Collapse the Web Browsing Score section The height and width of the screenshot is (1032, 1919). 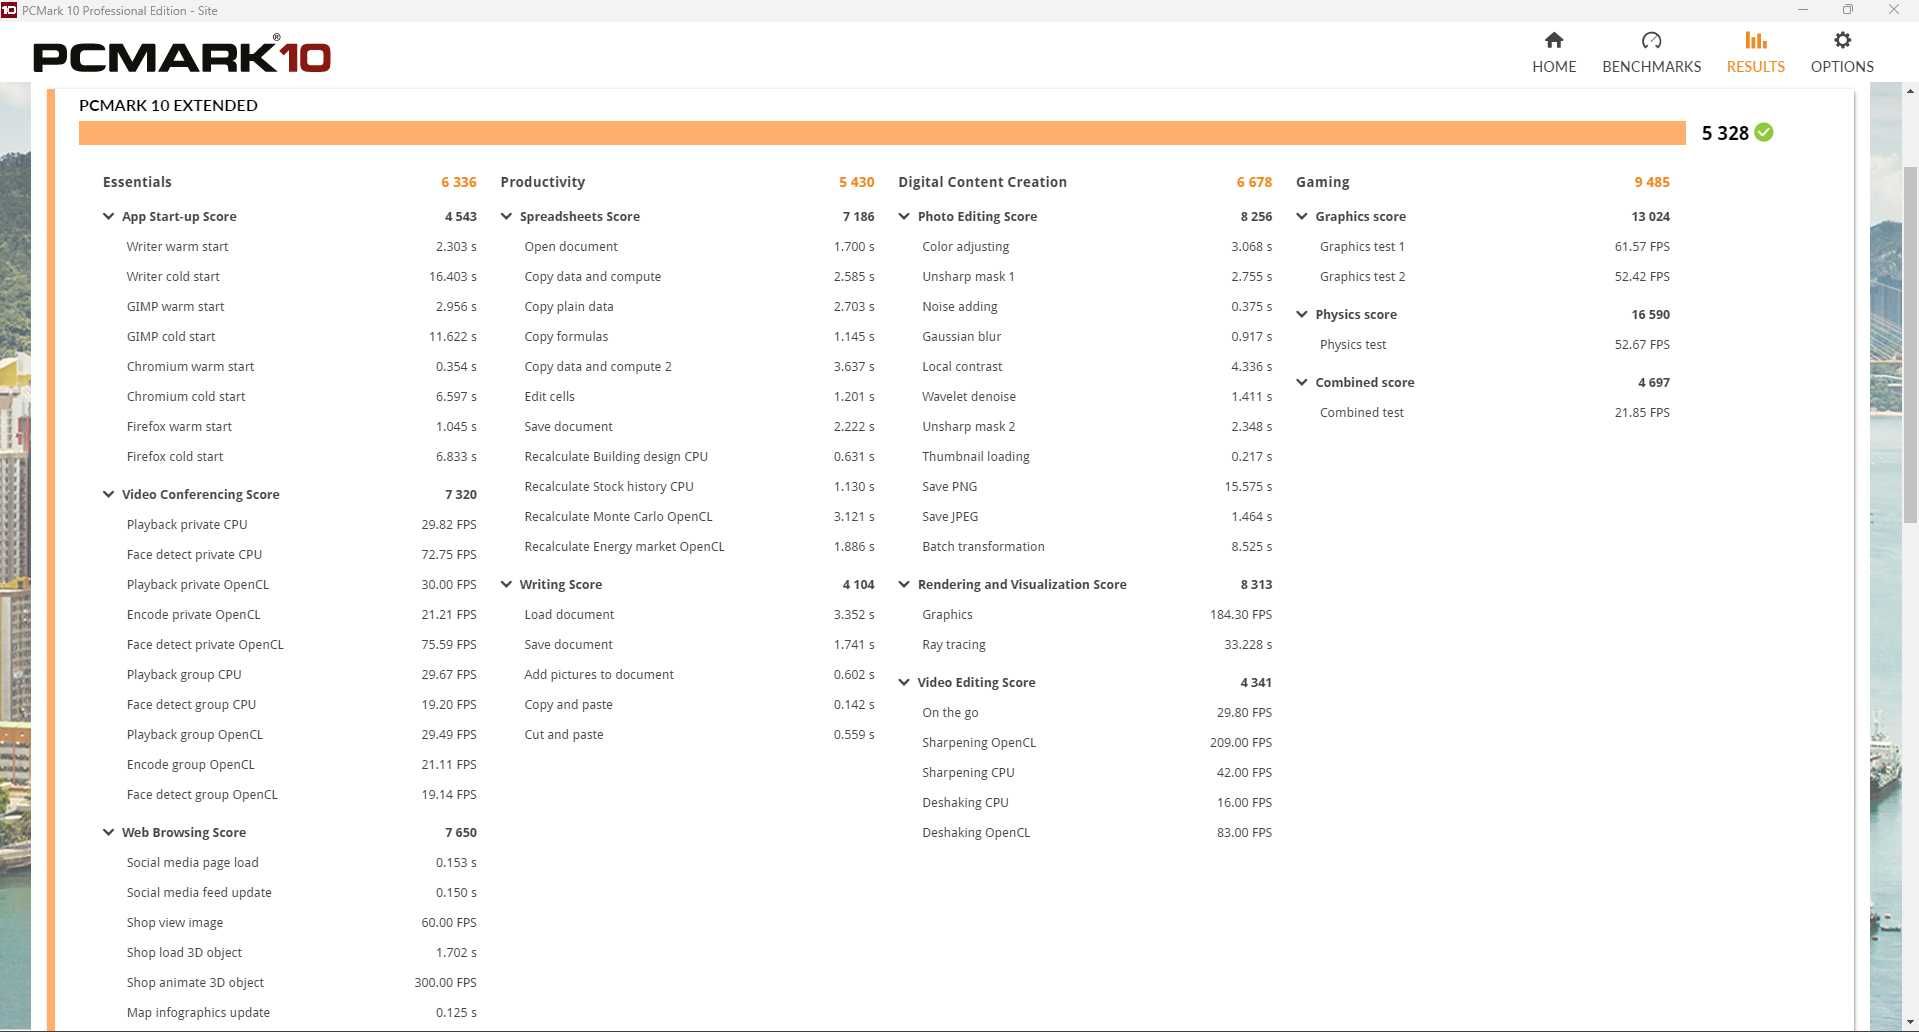pos(108,832)
